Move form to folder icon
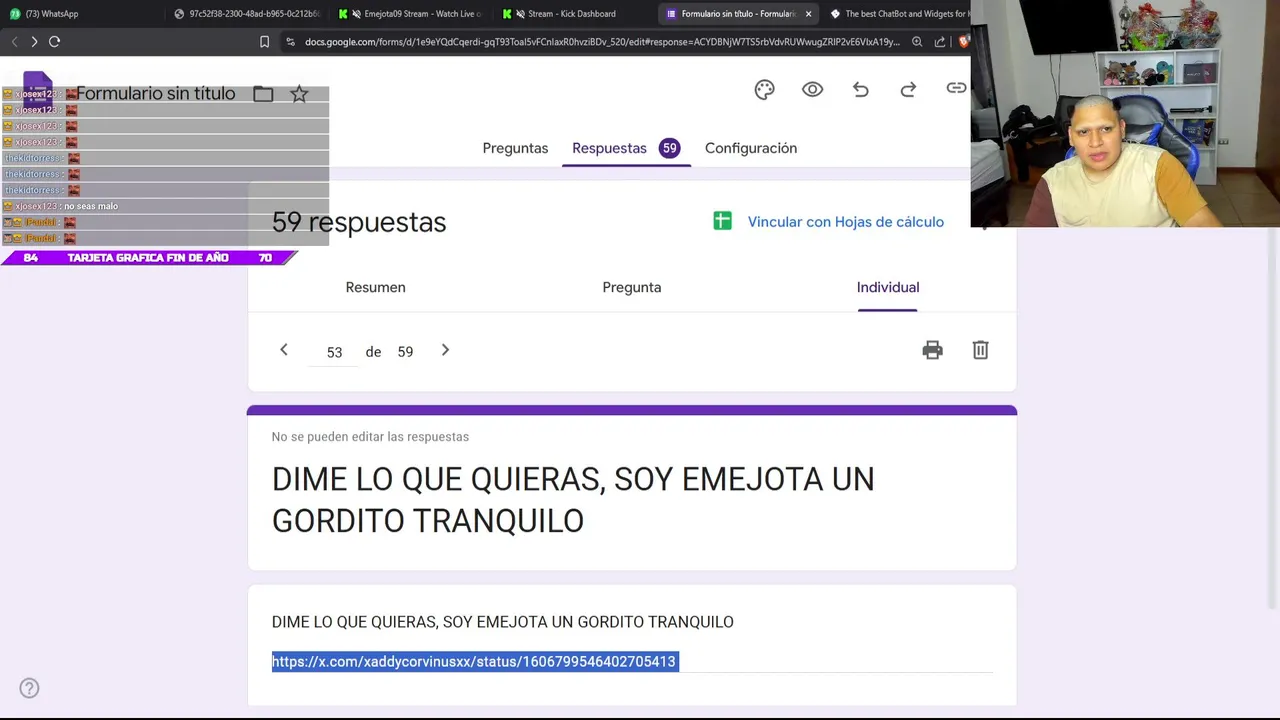 click(263, 94)
